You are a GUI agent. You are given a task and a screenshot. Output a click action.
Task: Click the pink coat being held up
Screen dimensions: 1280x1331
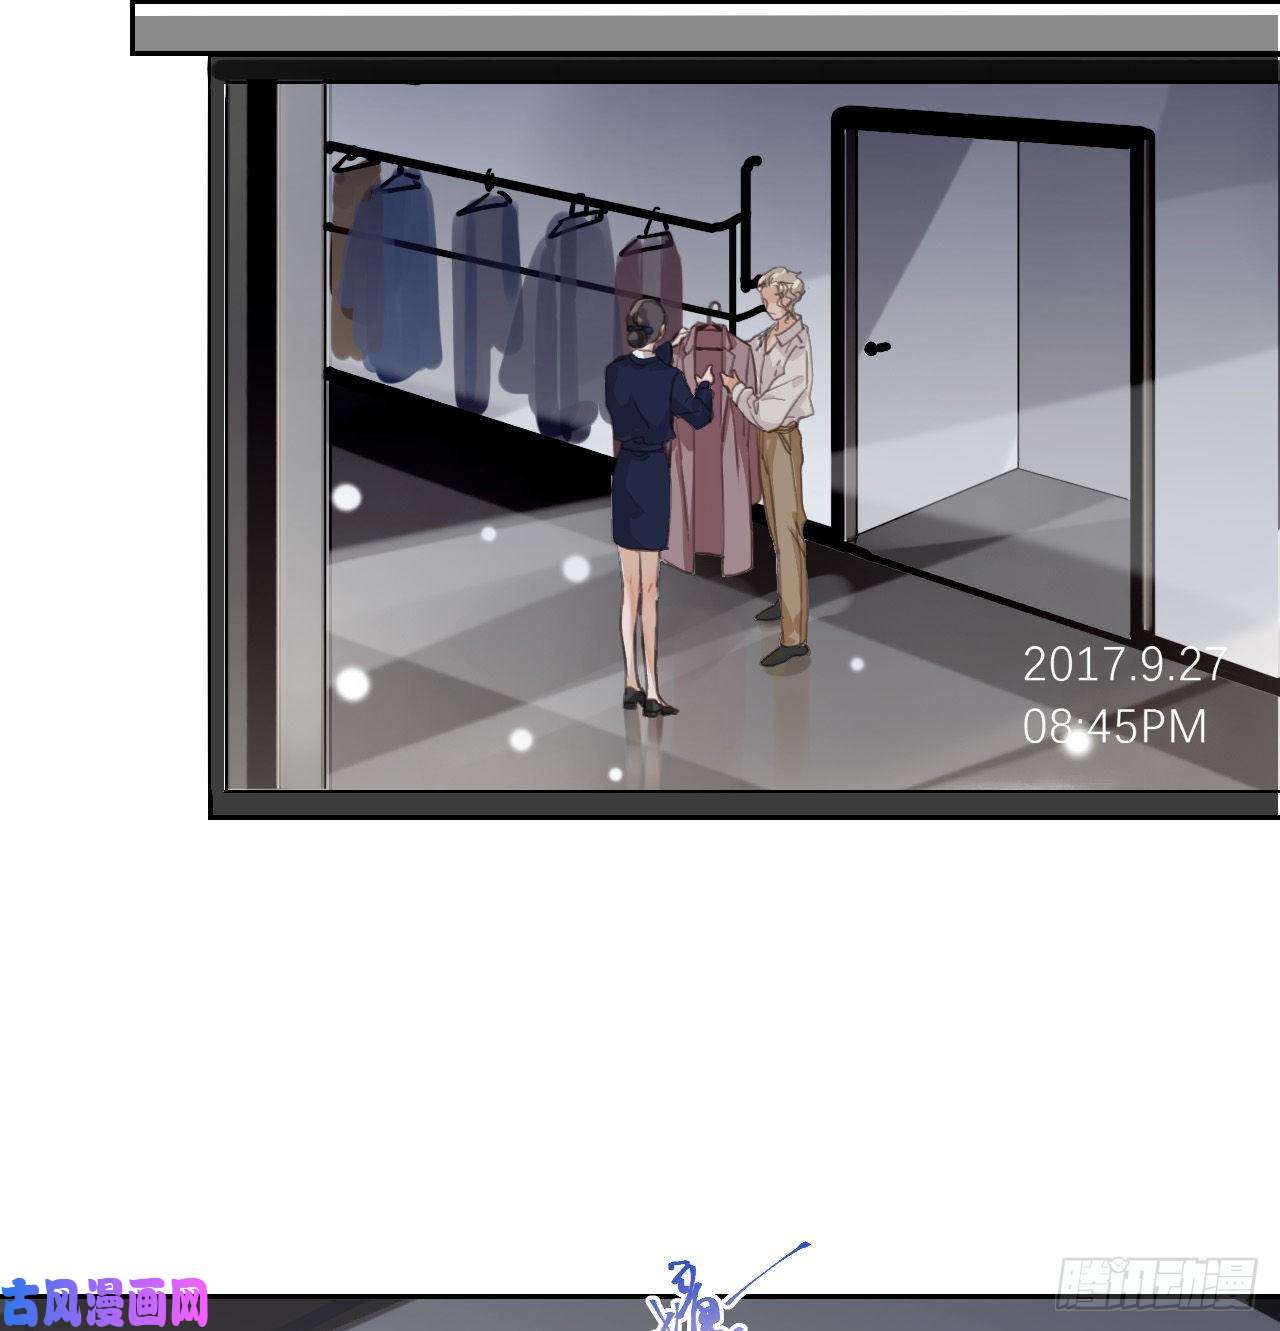712,460
